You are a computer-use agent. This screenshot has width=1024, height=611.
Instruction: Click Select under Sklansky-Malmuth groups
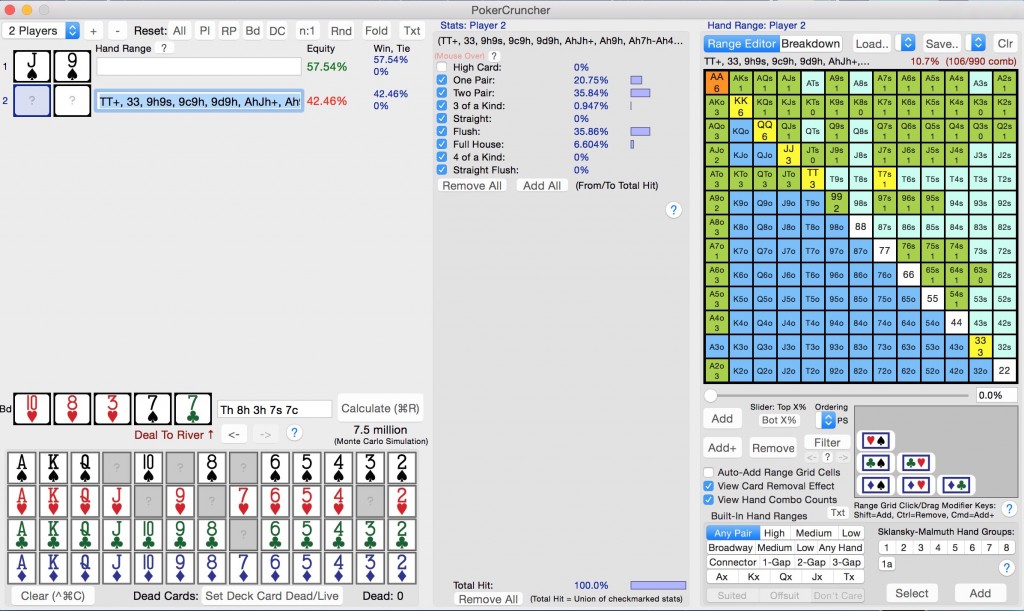(x=911, y=593)
